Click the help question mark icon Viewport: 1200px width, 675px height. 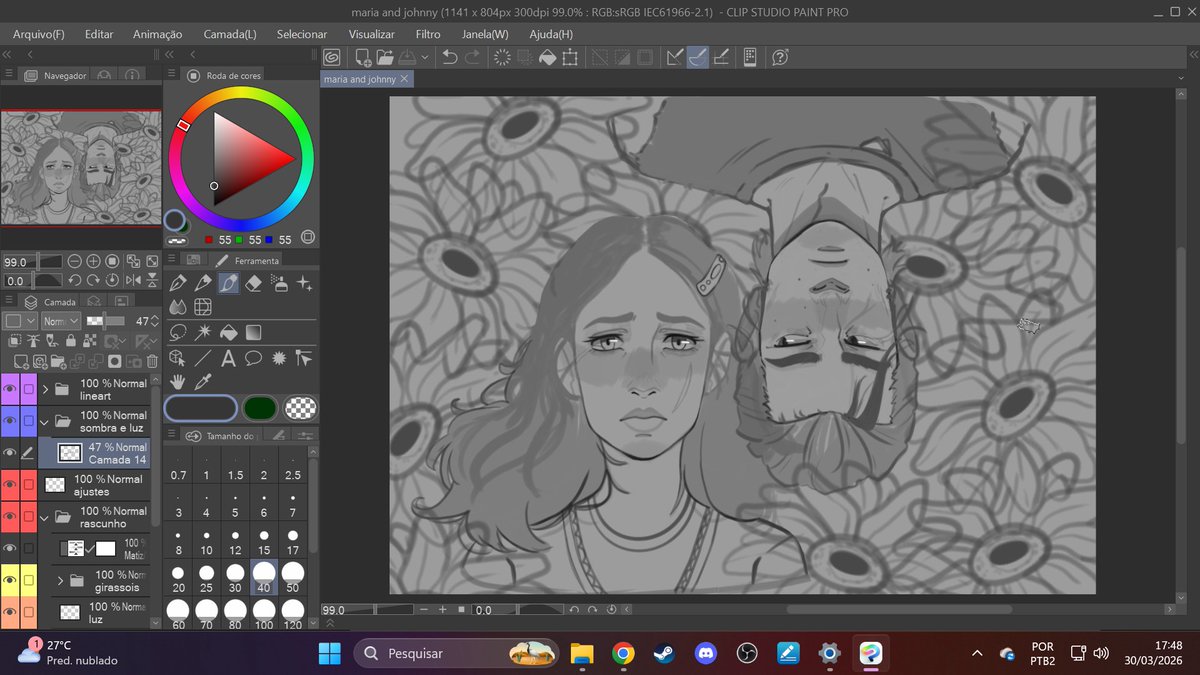point(780,58)
